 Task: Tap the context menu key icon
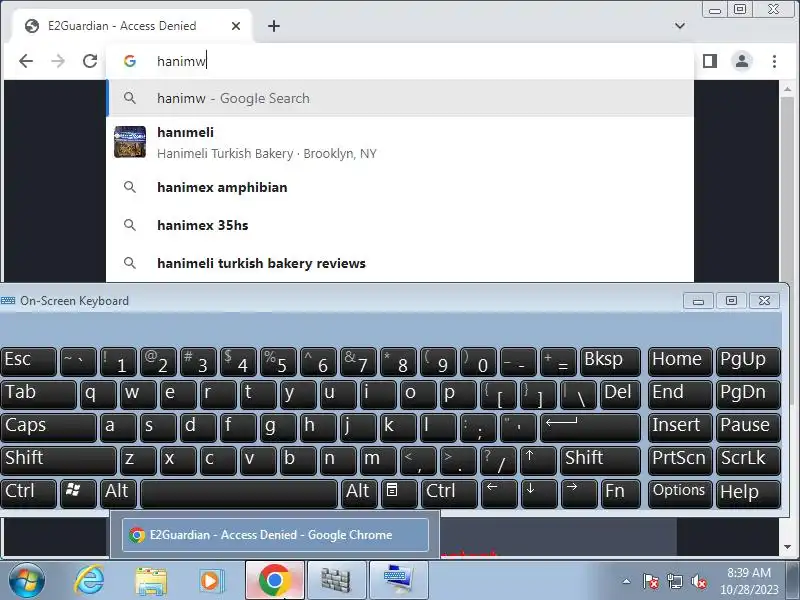[399, 493]
